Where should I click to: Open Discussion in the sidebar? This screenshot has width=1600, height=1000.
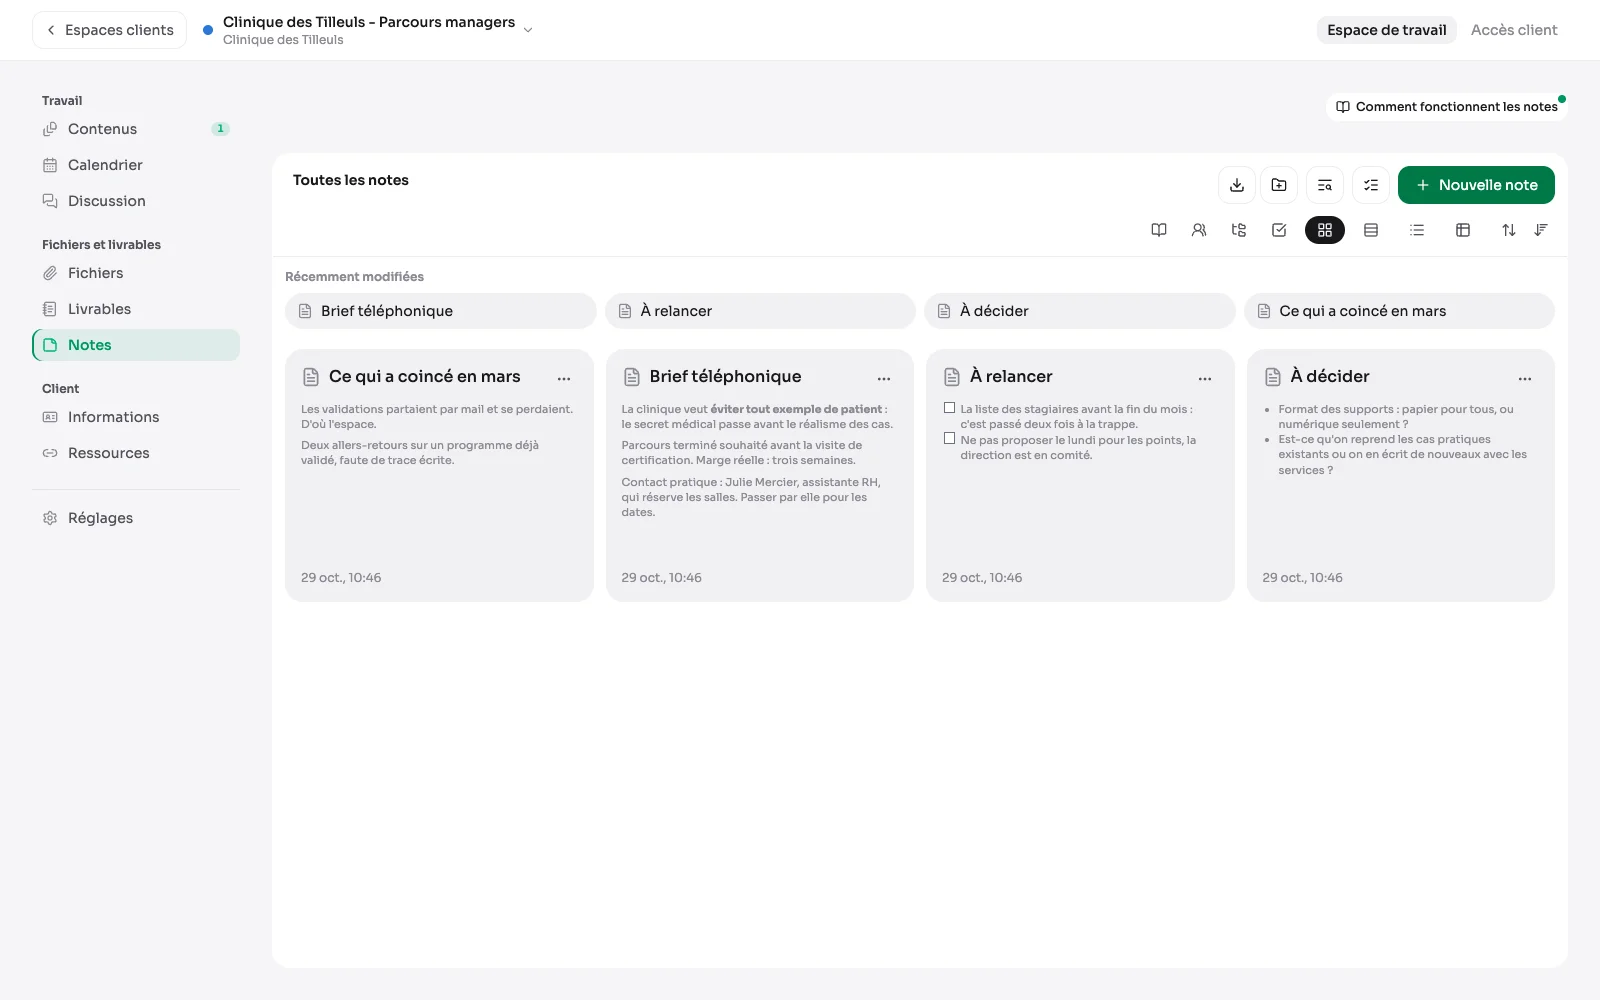[x=136, y=201]
